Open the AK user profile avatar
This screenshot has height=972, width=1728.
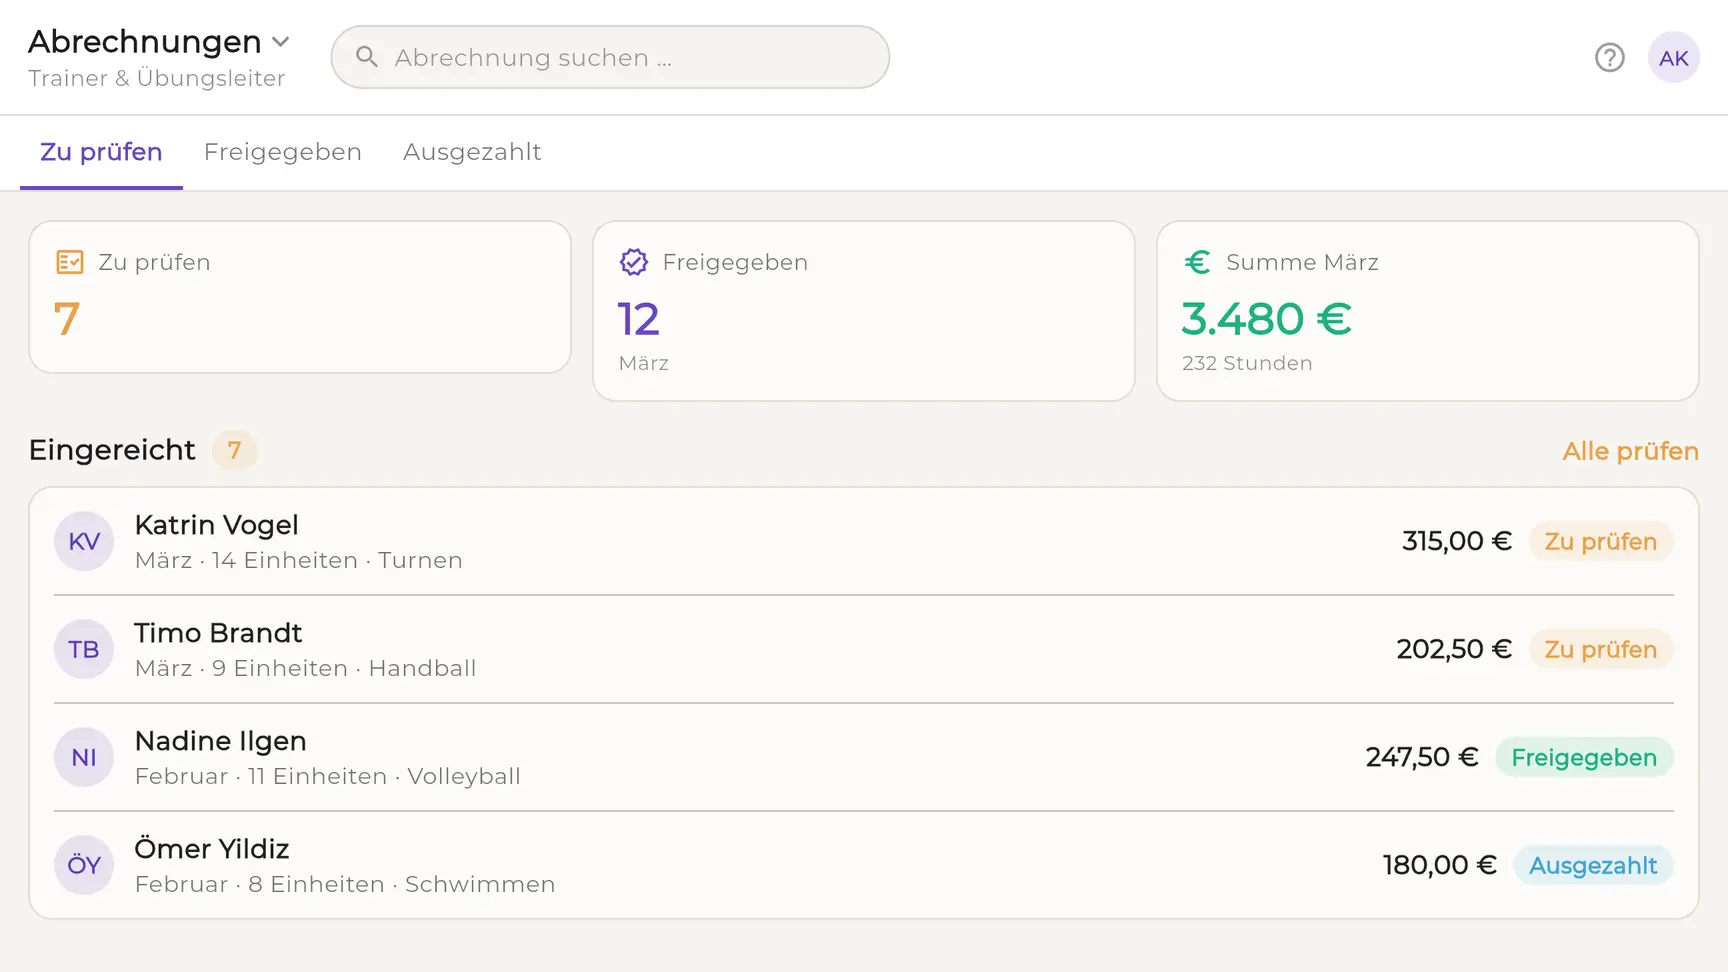pos(1674,58)
